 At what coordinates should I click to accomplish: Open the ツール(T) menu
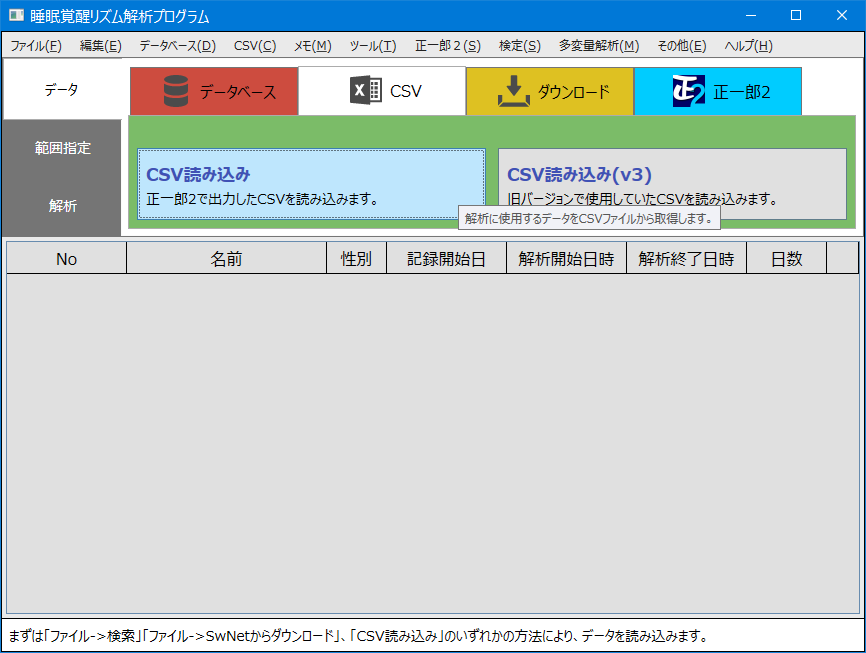click(373, 46)
